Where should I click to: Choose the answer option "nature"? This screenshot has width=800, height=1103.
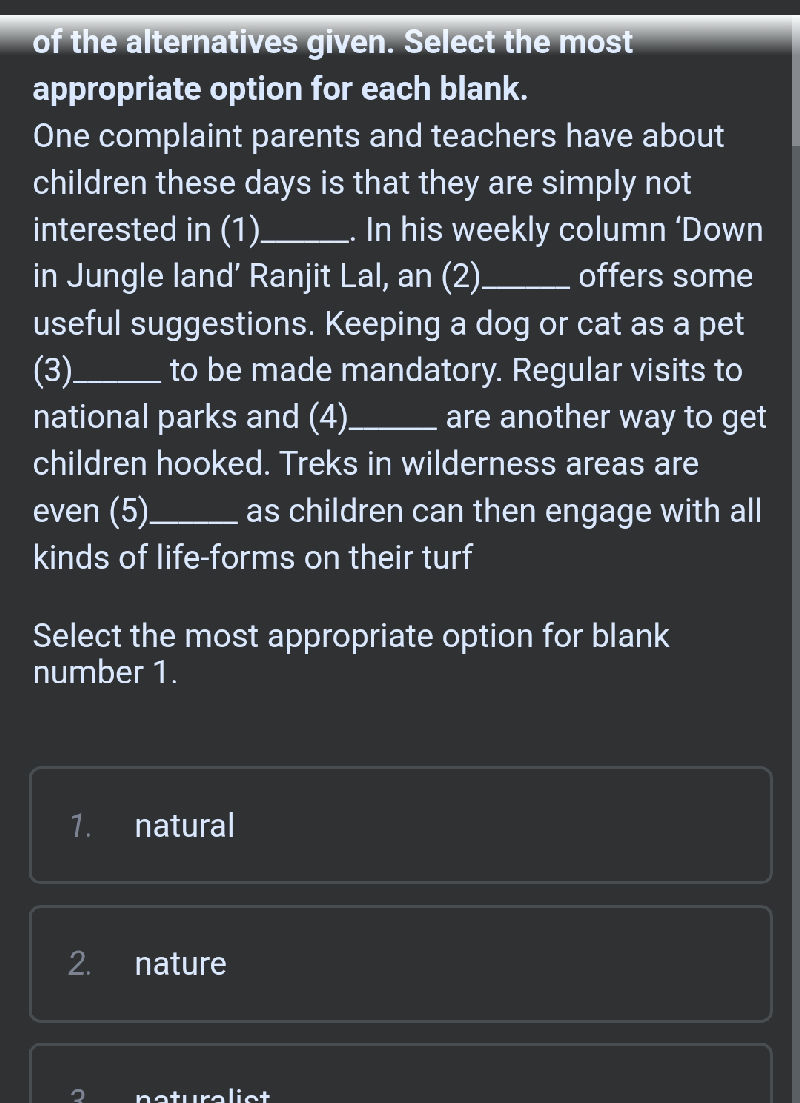click(x=400, y=964)
